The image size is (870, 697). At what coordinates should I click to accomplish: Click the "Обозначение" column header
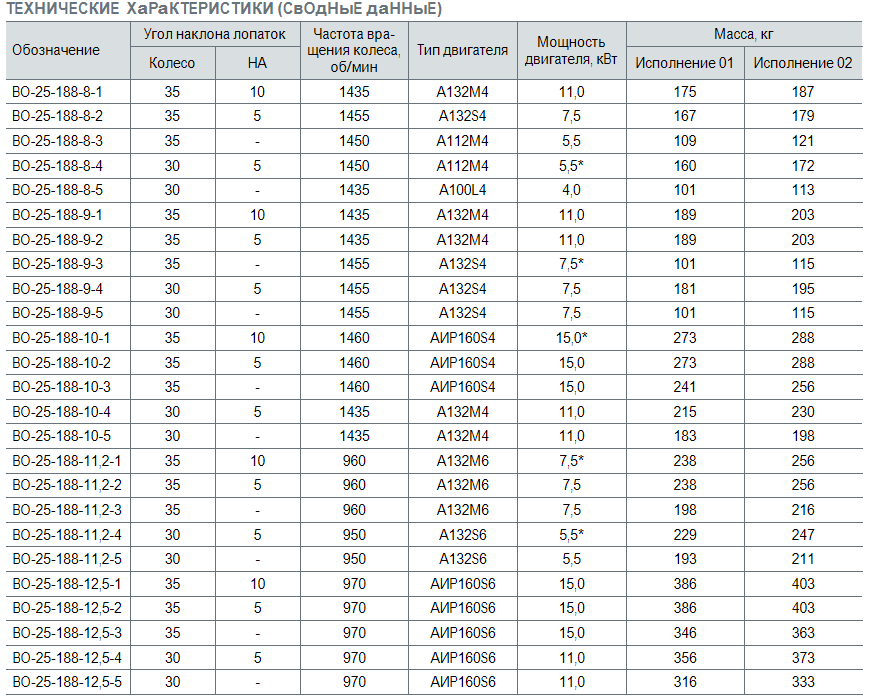click(56, 50)
